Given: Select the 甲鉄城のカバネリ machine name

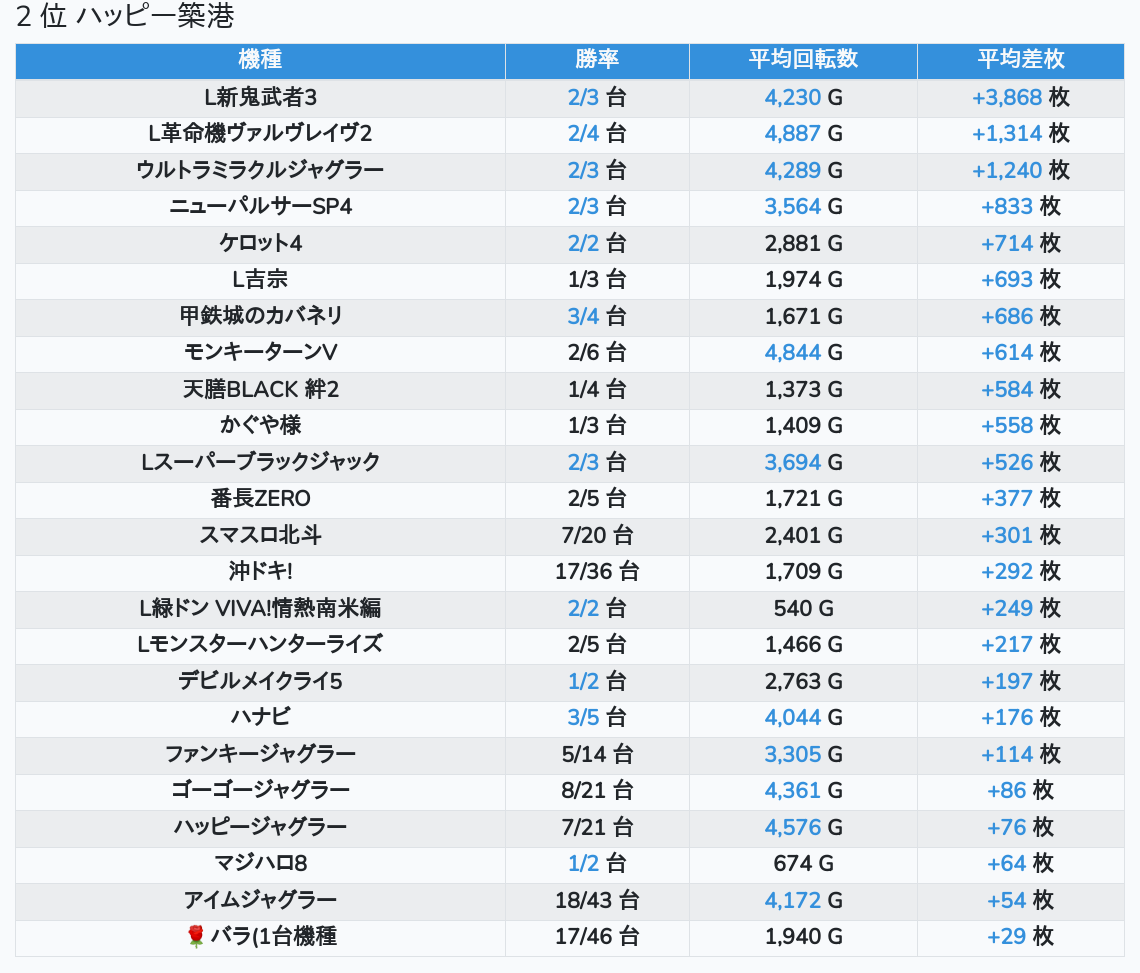Looking at the screenshot, I should click(260, 316).
